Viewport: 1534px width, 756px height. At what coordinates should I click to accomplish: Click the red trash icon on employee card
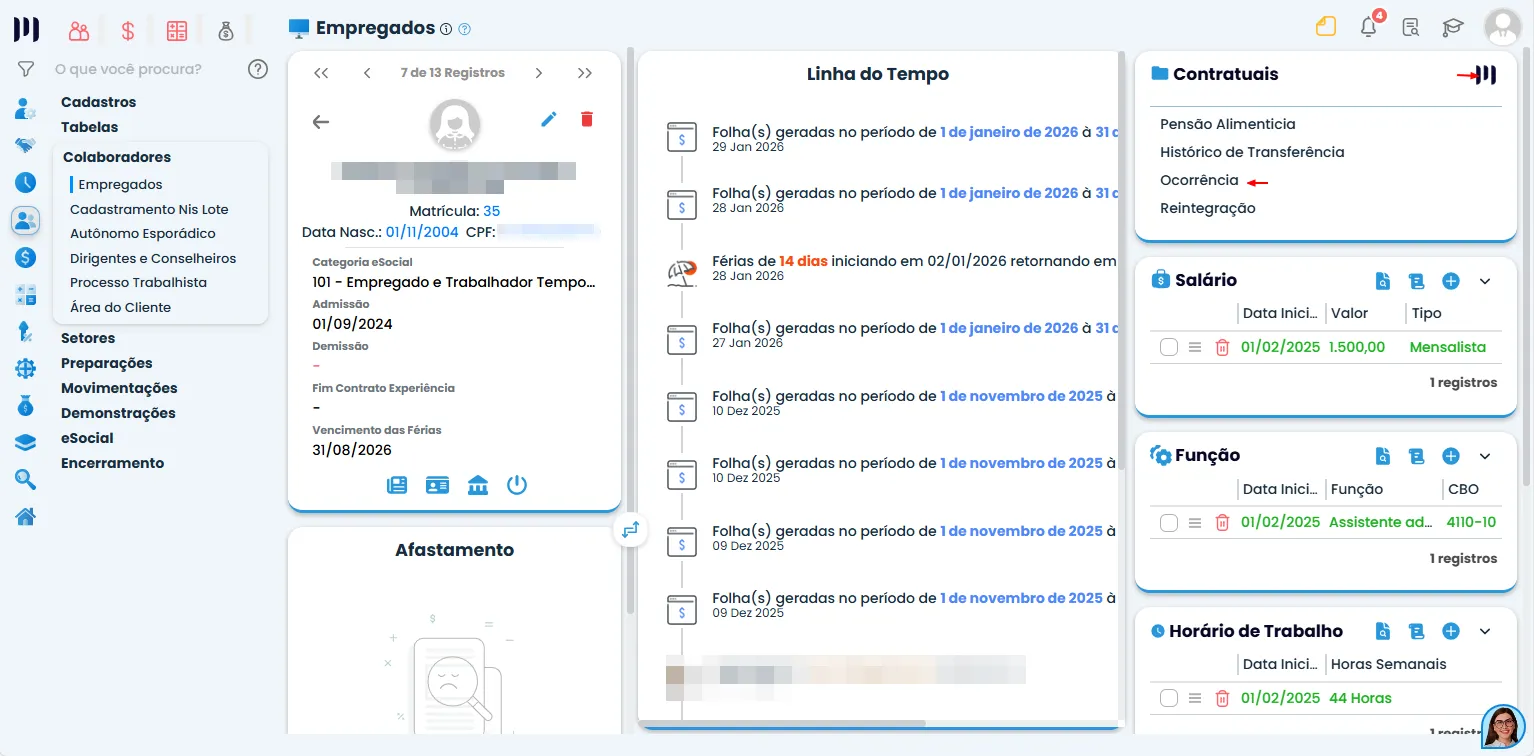pos(586,120)
